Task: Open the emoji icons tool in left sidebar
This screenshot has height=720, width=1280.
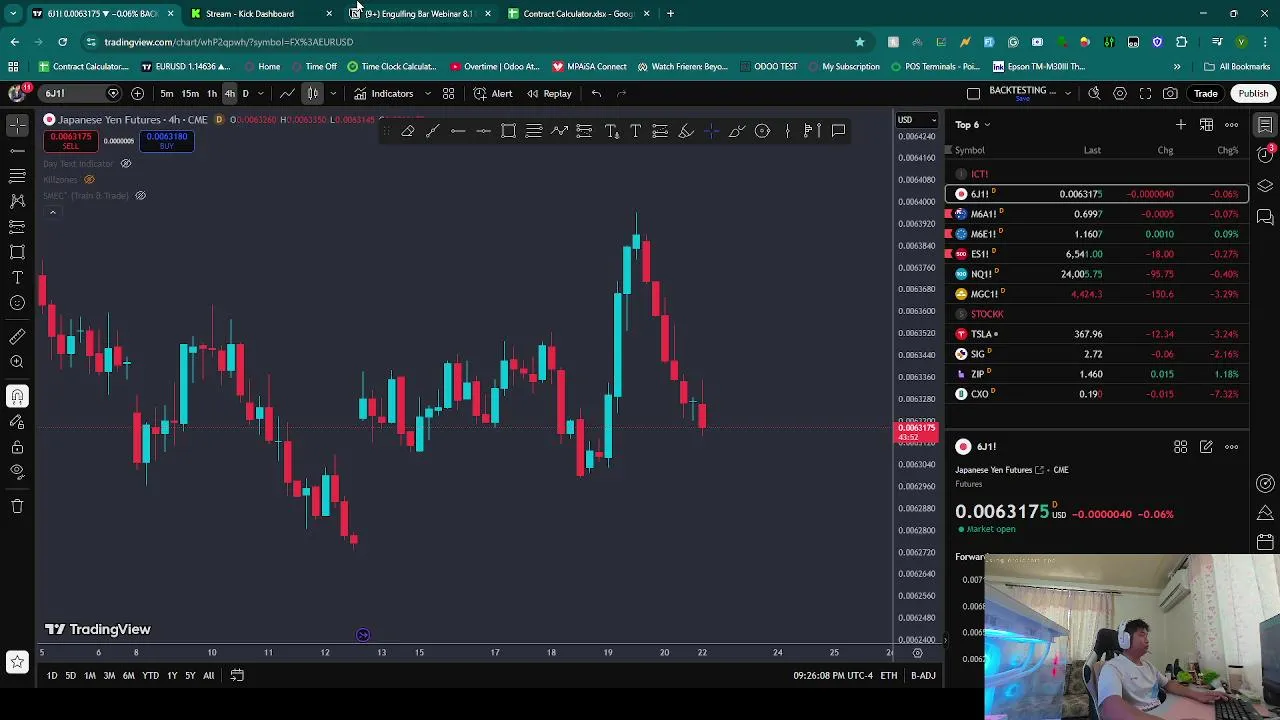Action: (x=17, y=303)
